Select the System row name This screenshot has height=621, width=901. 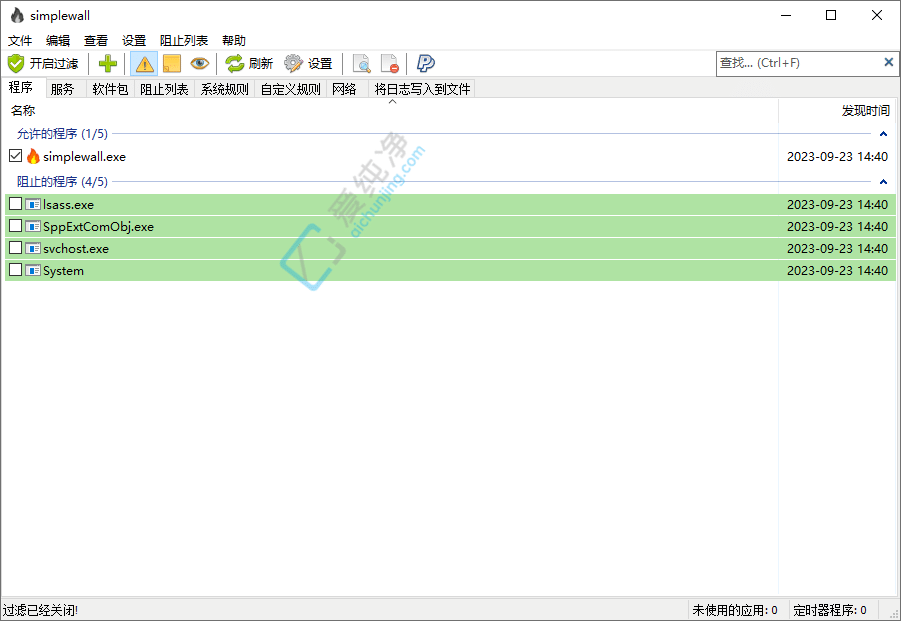pos(63,271)
